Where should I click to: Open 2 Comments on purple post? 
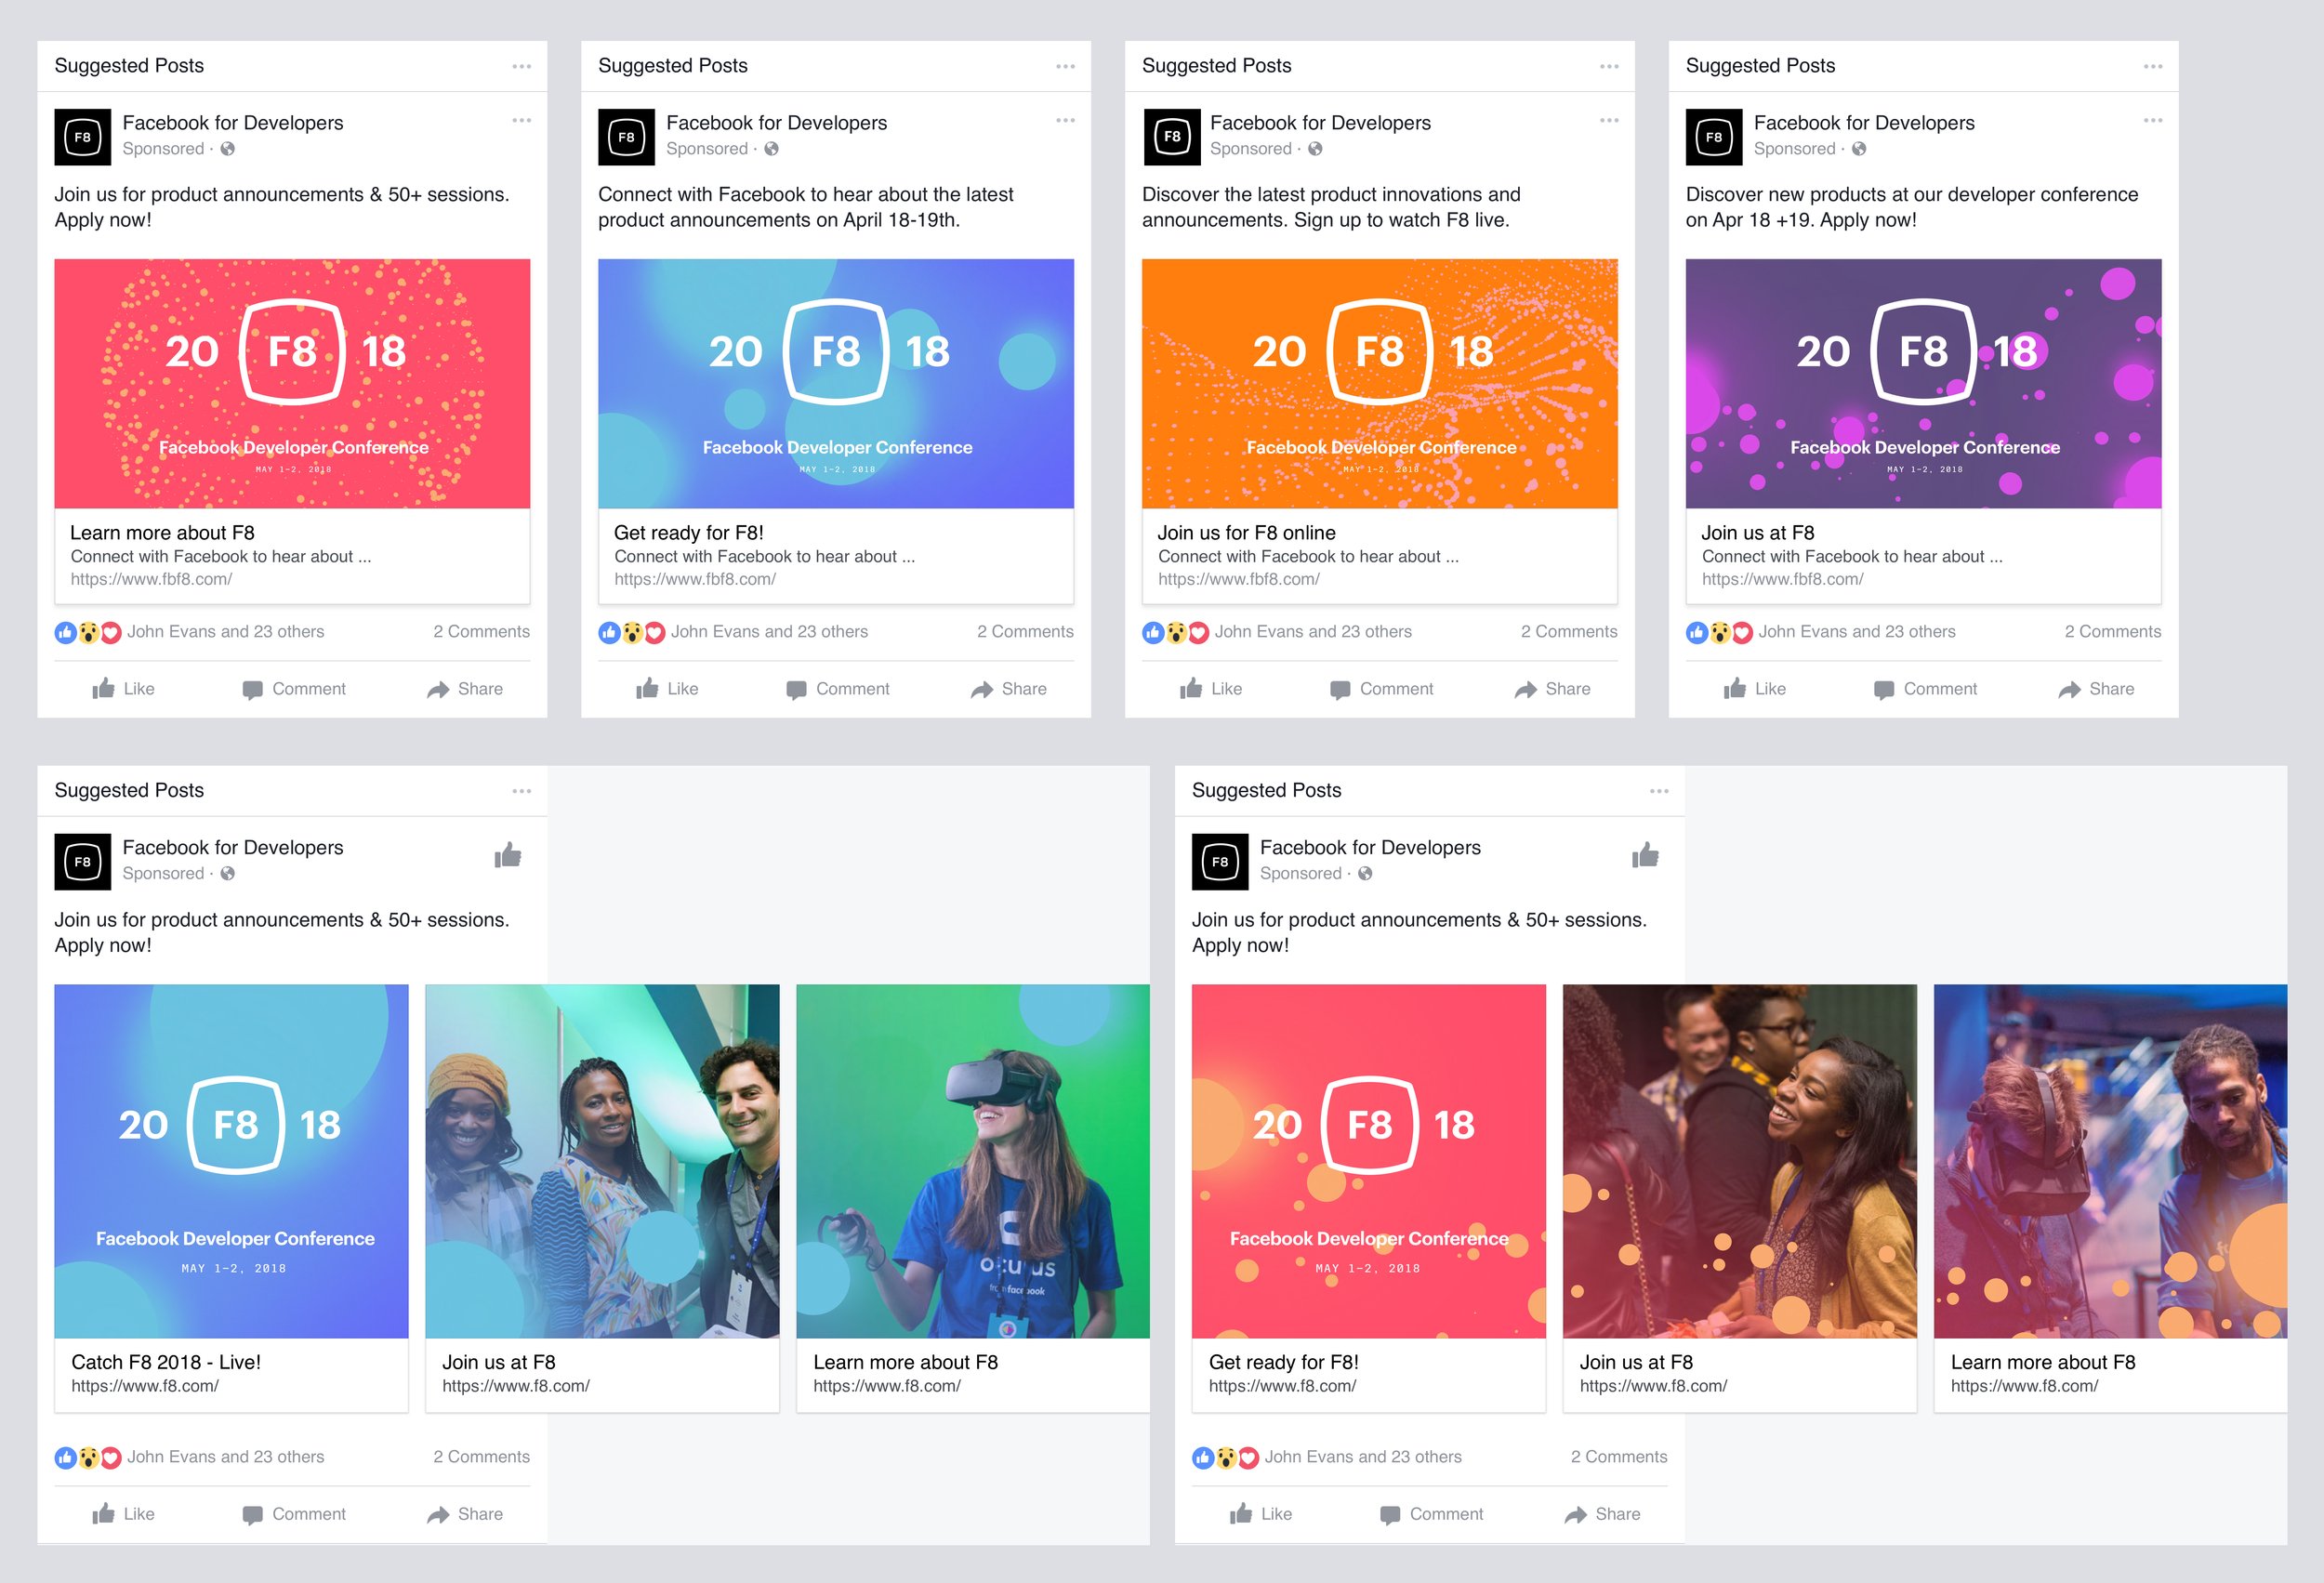point(2112,632)
